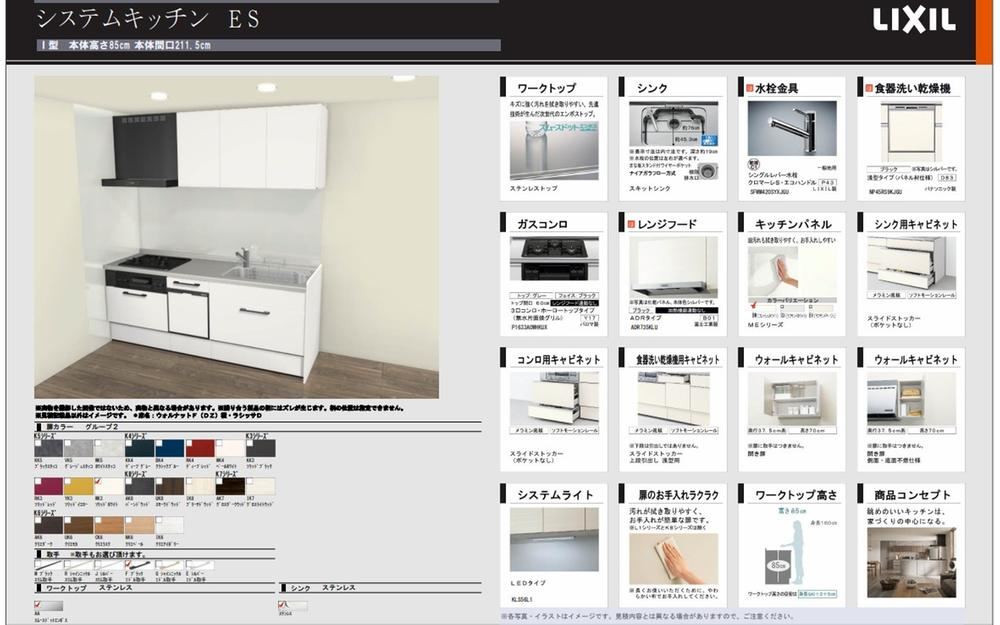The width and height of the screenshot is (1000, 625).
Task: Uncheck the ticked black bar handle checkbox
Action: (x=128, y=564)
